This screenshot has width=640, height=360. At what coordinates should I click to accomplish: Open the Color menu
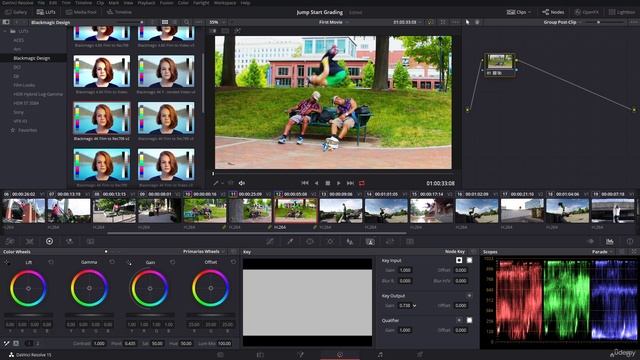pyautogui.click(x=183, y=3)
